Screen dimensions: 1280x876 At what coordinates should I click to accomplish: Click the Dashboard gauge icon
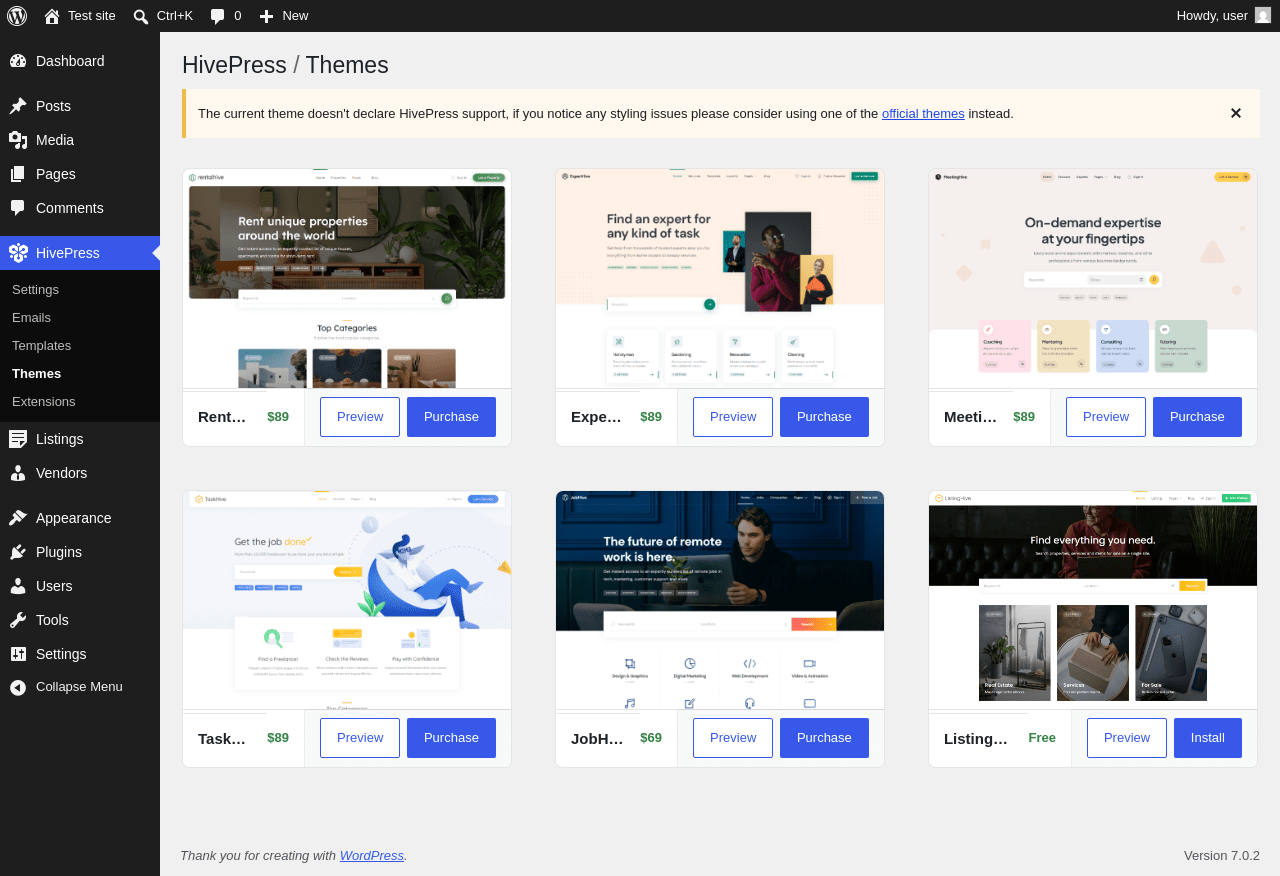click(x=18, y=61)
